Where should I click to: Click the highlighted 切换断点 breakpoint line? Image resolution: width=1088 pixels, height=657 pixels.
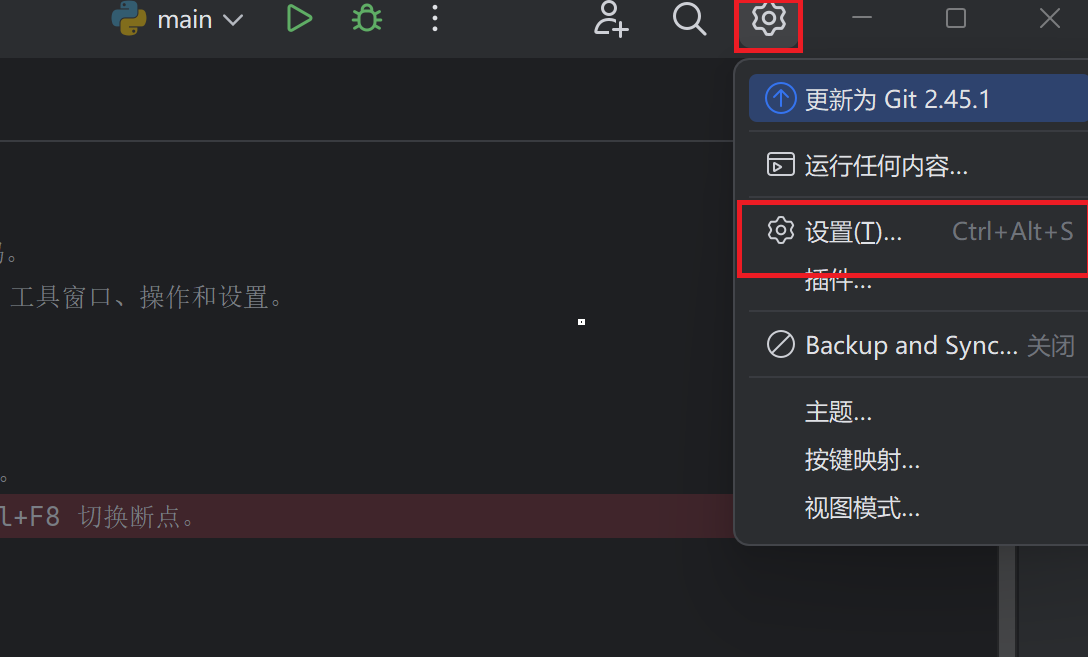coord(366,516)
